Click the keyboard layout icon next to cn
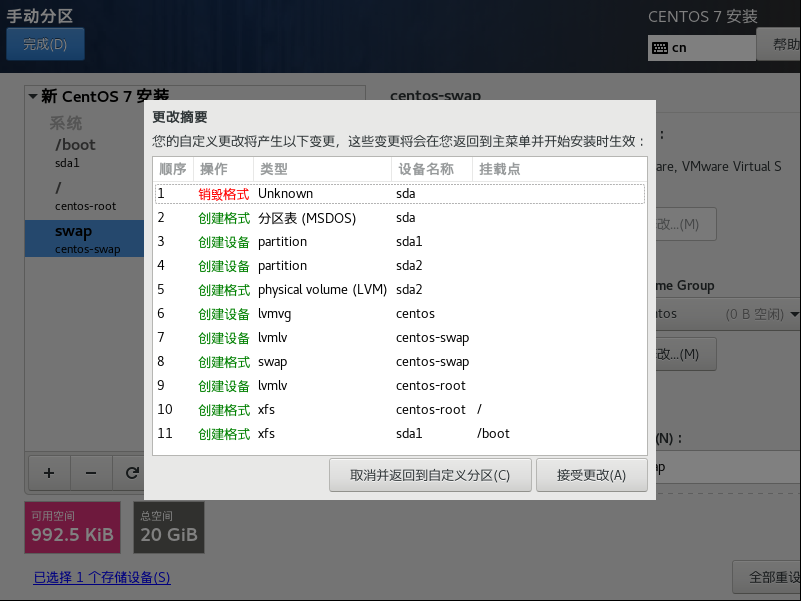801x601 pixels. click(x=659, y=48)
